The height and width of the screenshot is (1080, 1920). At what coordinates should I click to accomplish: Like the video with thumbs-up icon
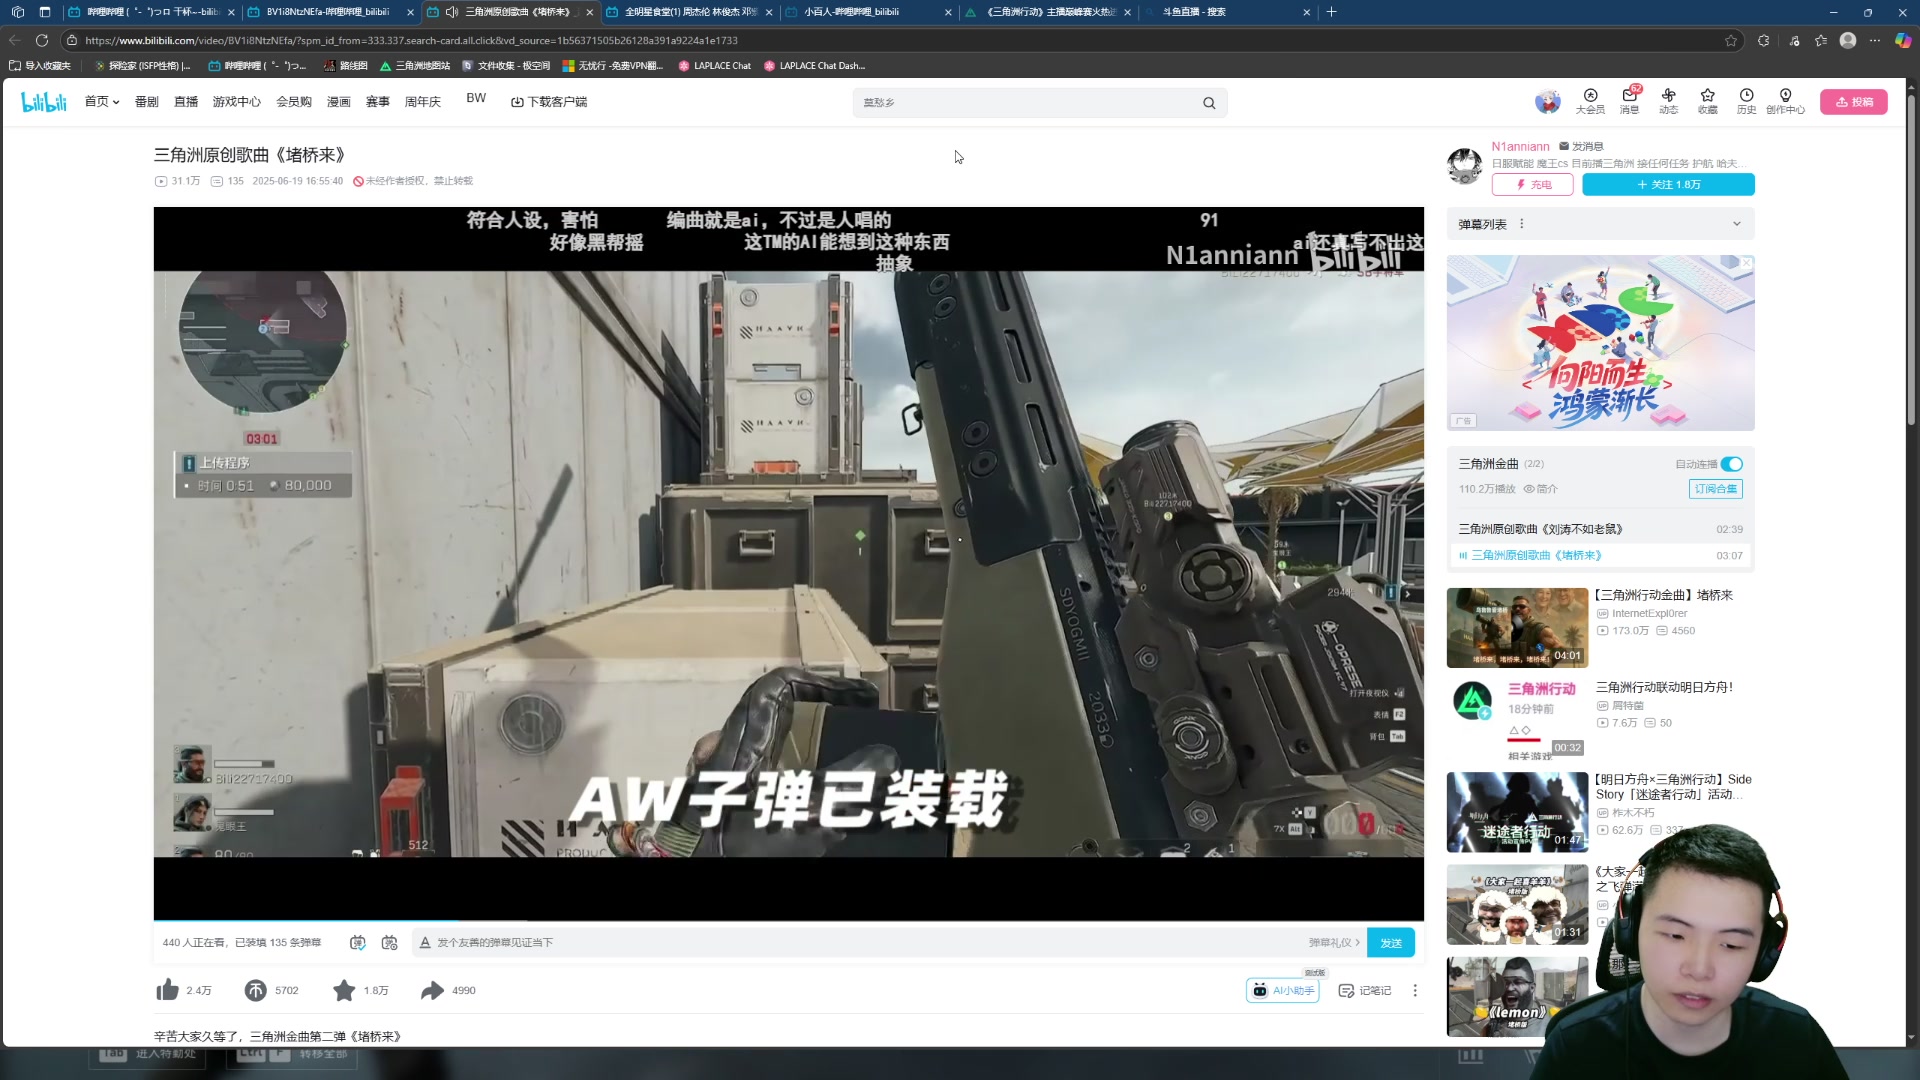(167, 990)
